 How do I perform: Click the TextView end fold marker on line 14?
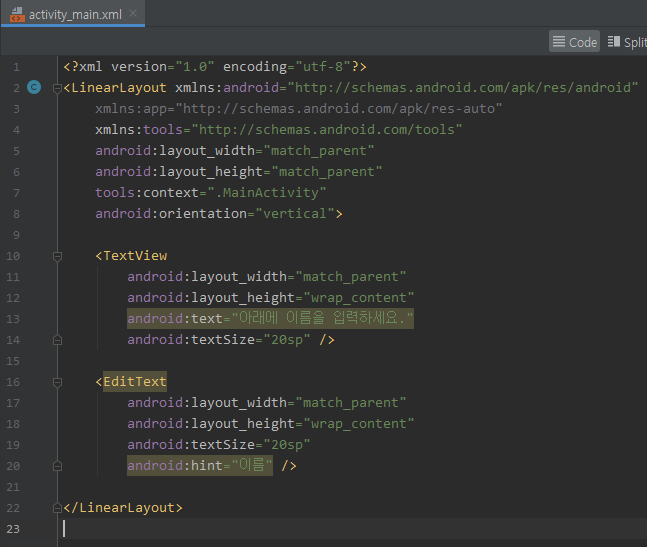pyautogui.click(x=57, y=340)
